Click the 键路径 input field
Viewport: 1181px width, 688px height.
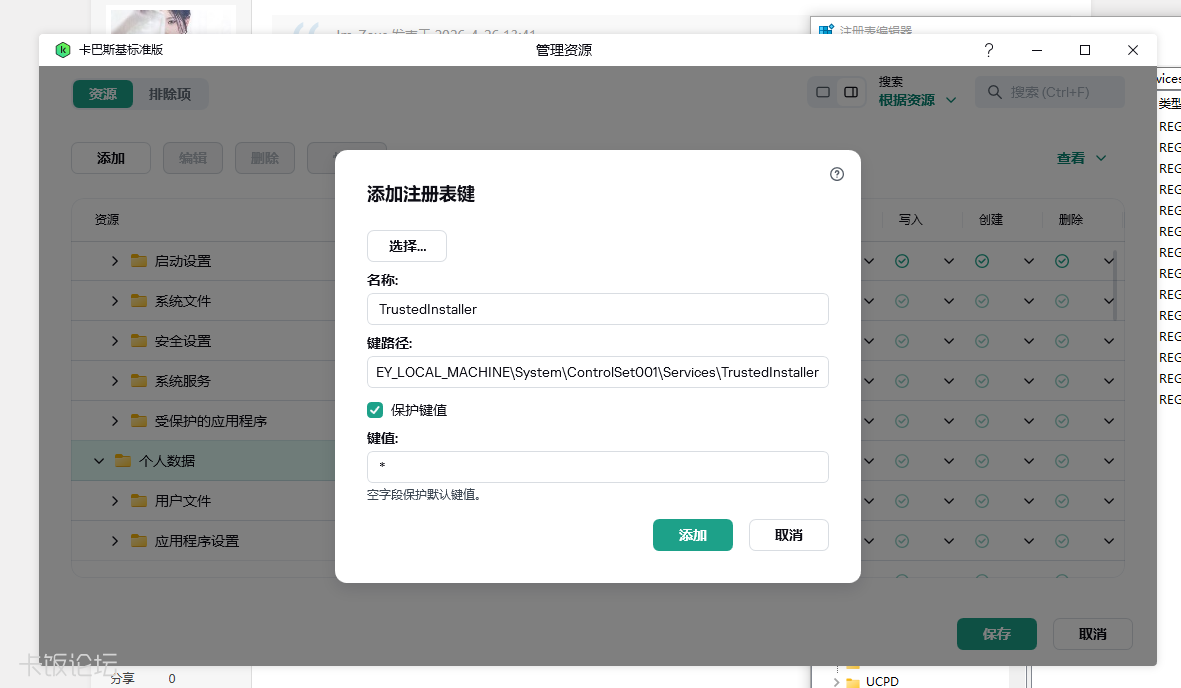coord(597,372)
